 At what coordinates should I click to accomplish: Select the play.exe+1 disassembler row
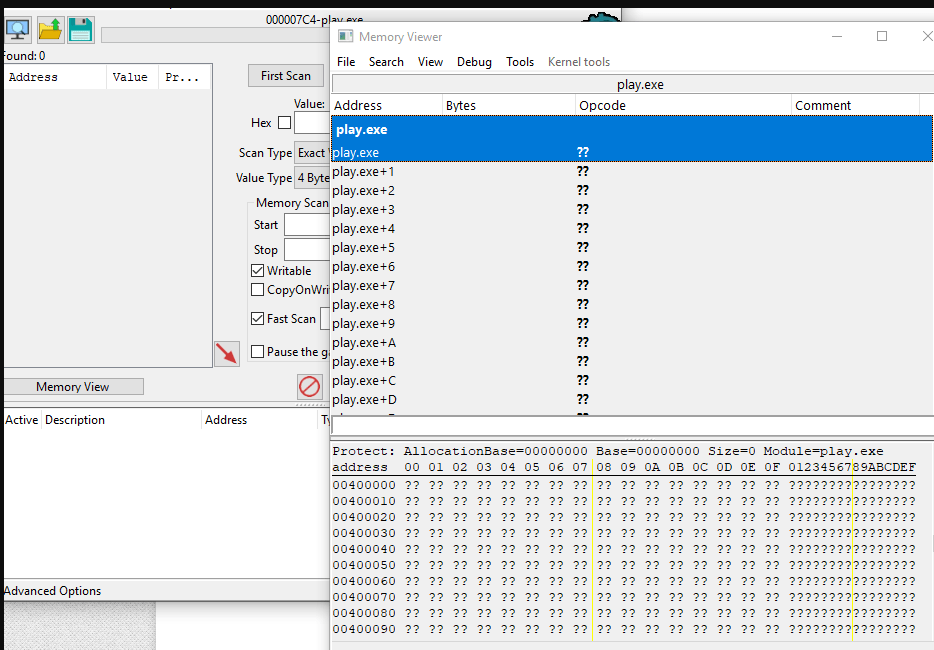[x=631, y=172]
